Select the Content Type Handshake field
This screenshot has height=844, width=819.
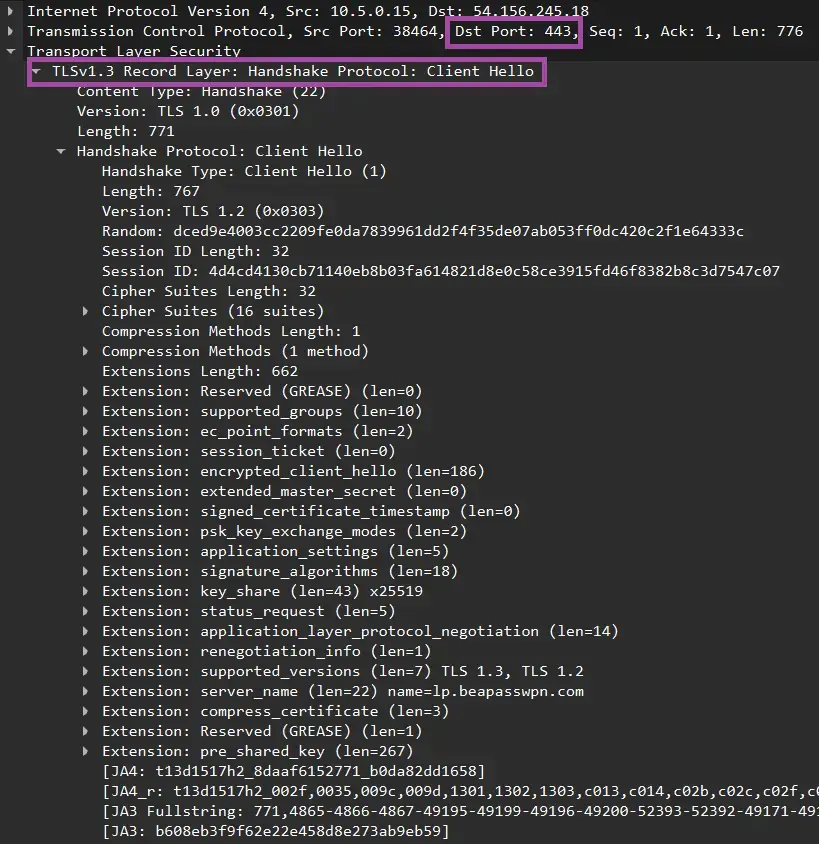(200, 91)
